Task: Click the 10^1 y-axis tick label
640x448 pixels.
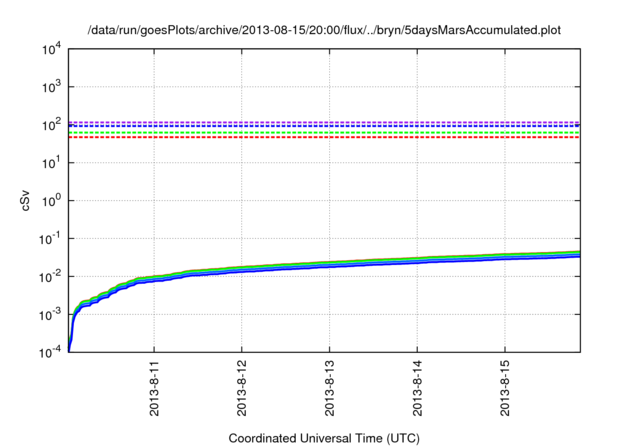Action: 52,163
